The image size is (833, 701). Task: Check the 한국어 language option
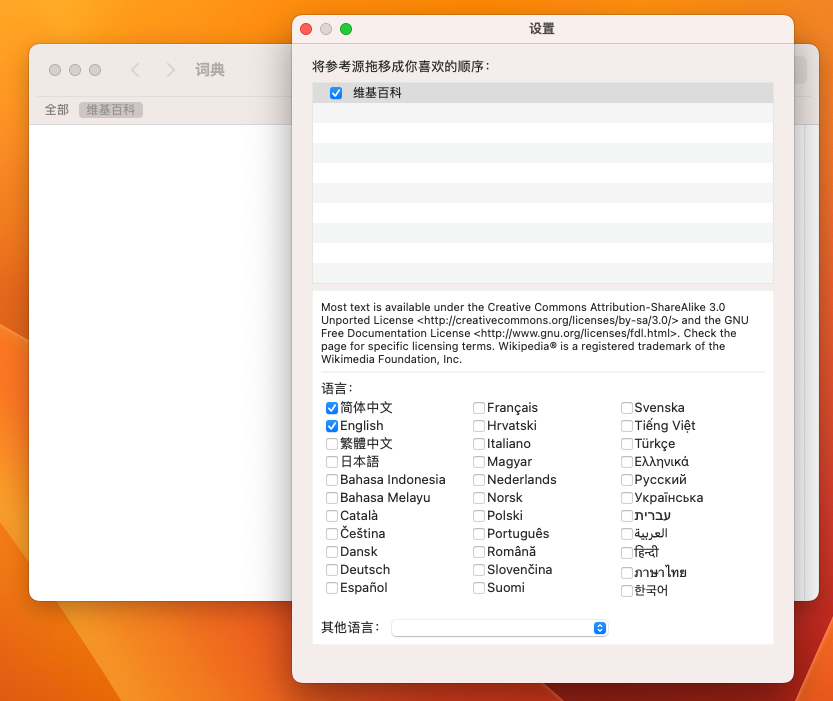627,591
